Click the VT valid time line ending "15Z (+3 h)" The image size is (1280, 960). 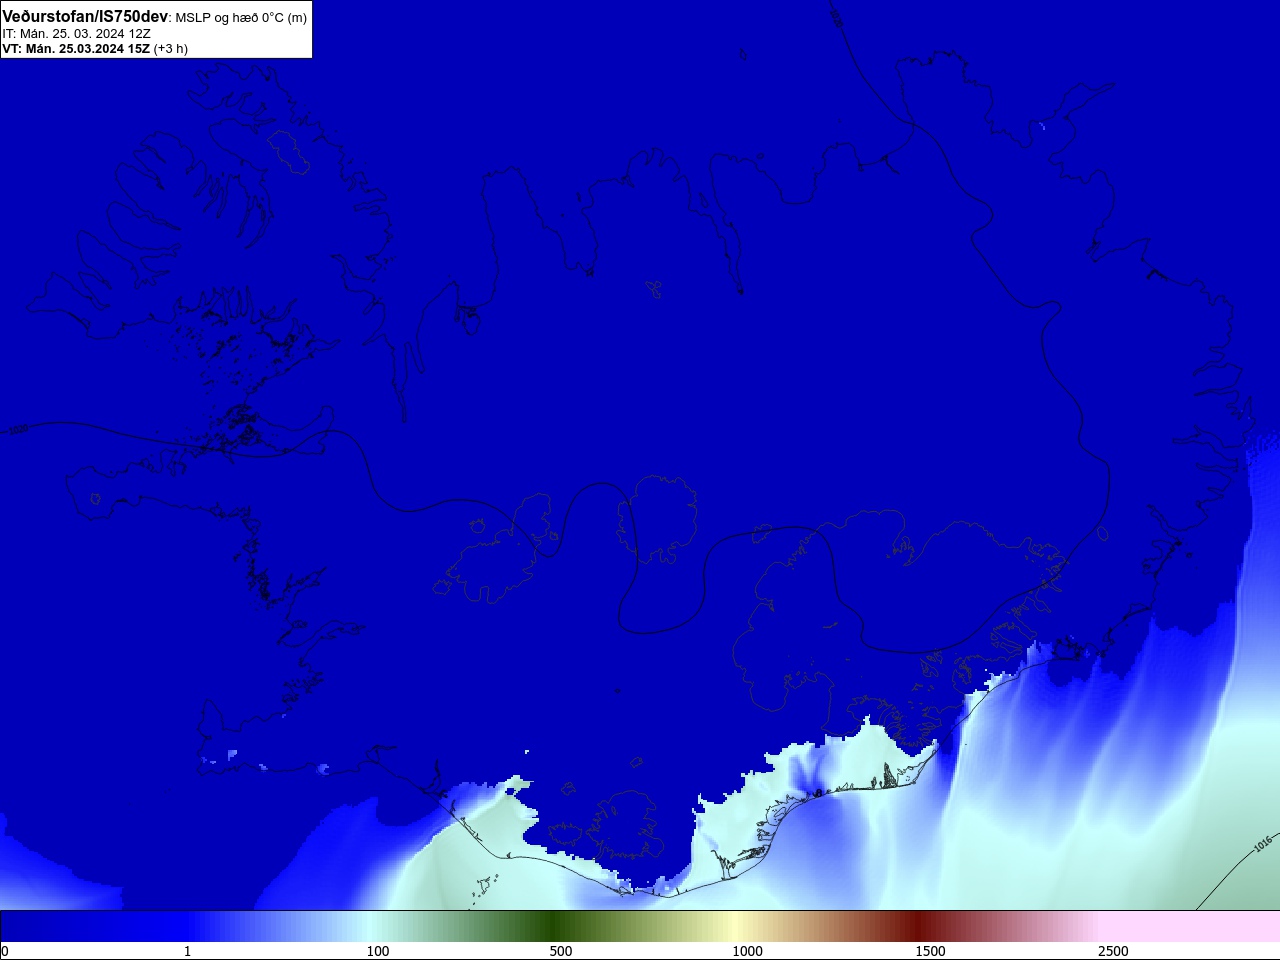pyautogui.click(x=95, y=48)
